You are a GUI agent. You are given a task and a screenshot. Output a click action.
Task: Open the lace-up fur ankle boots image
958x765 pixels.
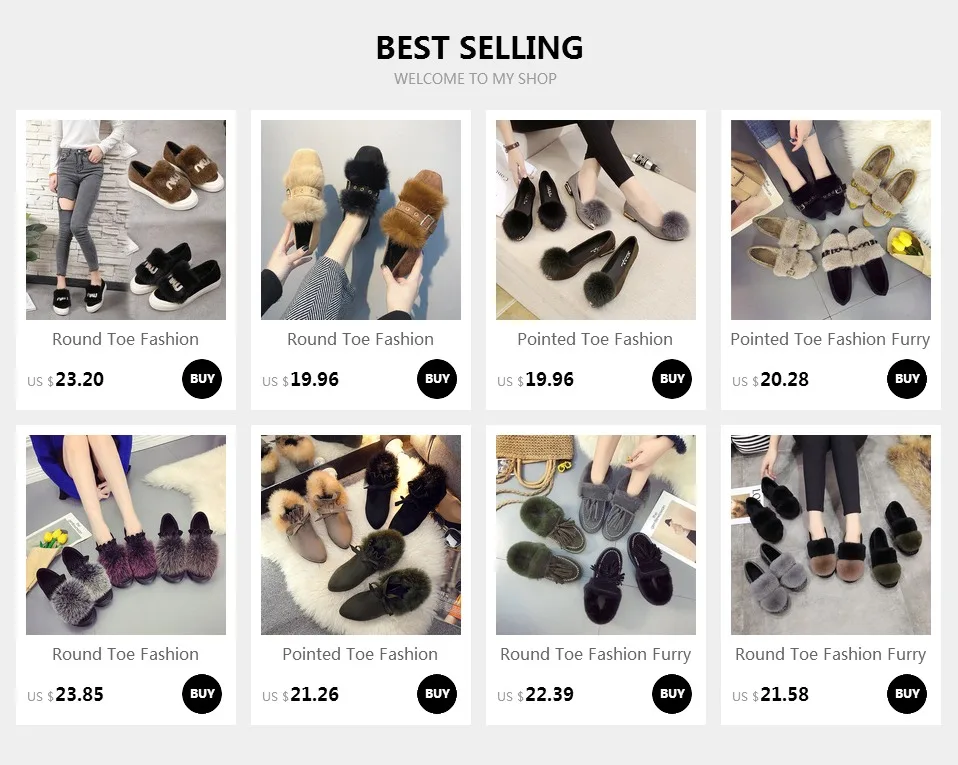click(361, 535)
